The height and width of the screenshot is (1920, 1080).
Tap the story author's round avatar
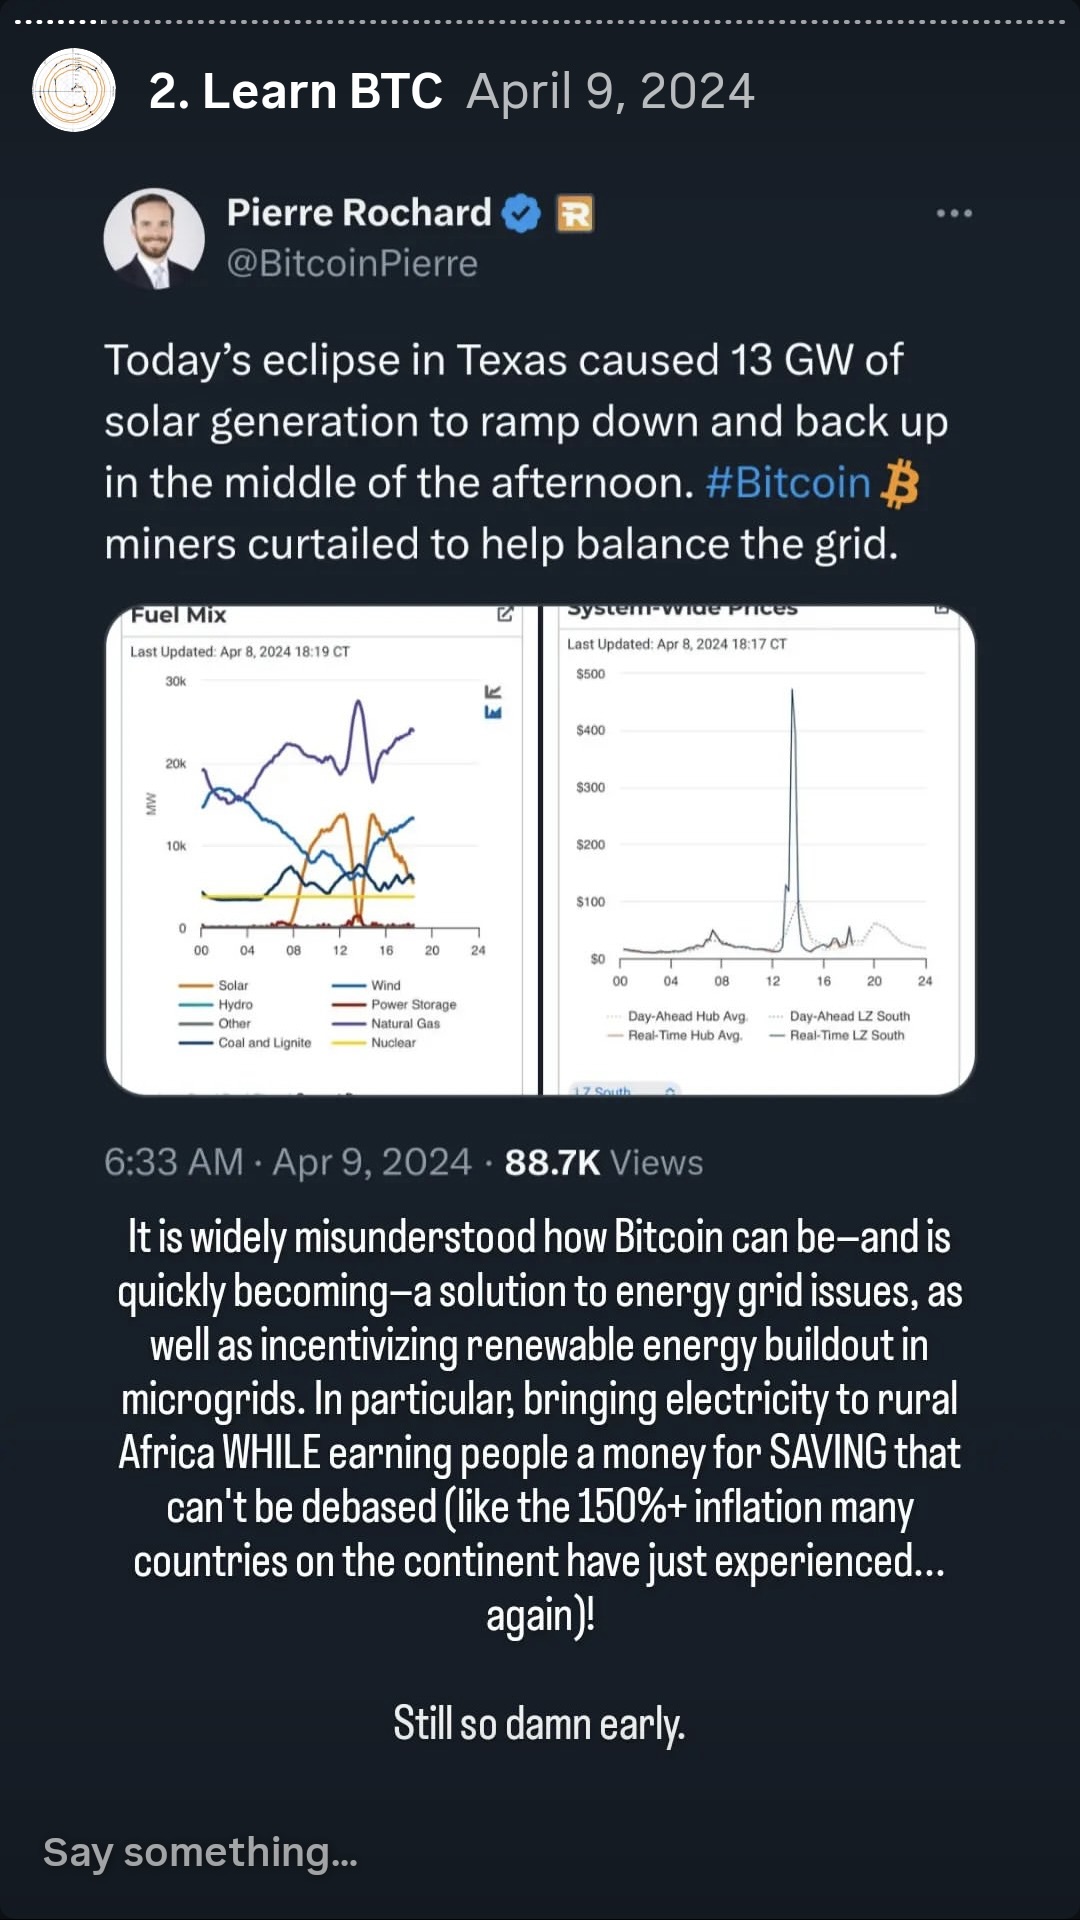(74, 90)
